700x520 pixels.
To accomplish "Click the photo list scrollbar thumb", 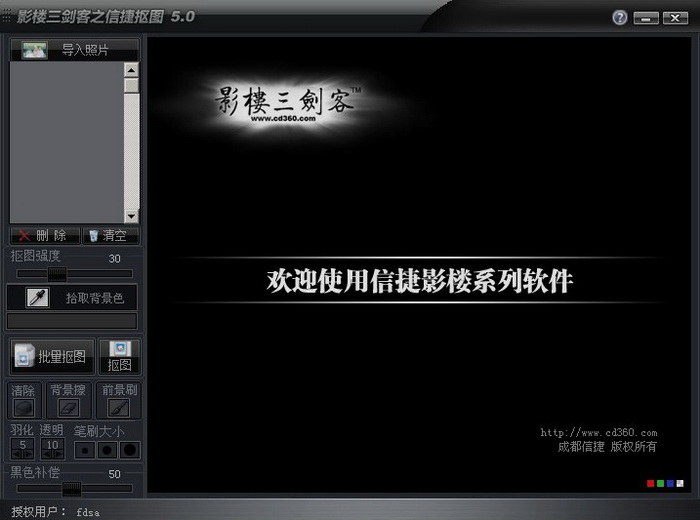I will pyautogui.click(x=131, y=86).
